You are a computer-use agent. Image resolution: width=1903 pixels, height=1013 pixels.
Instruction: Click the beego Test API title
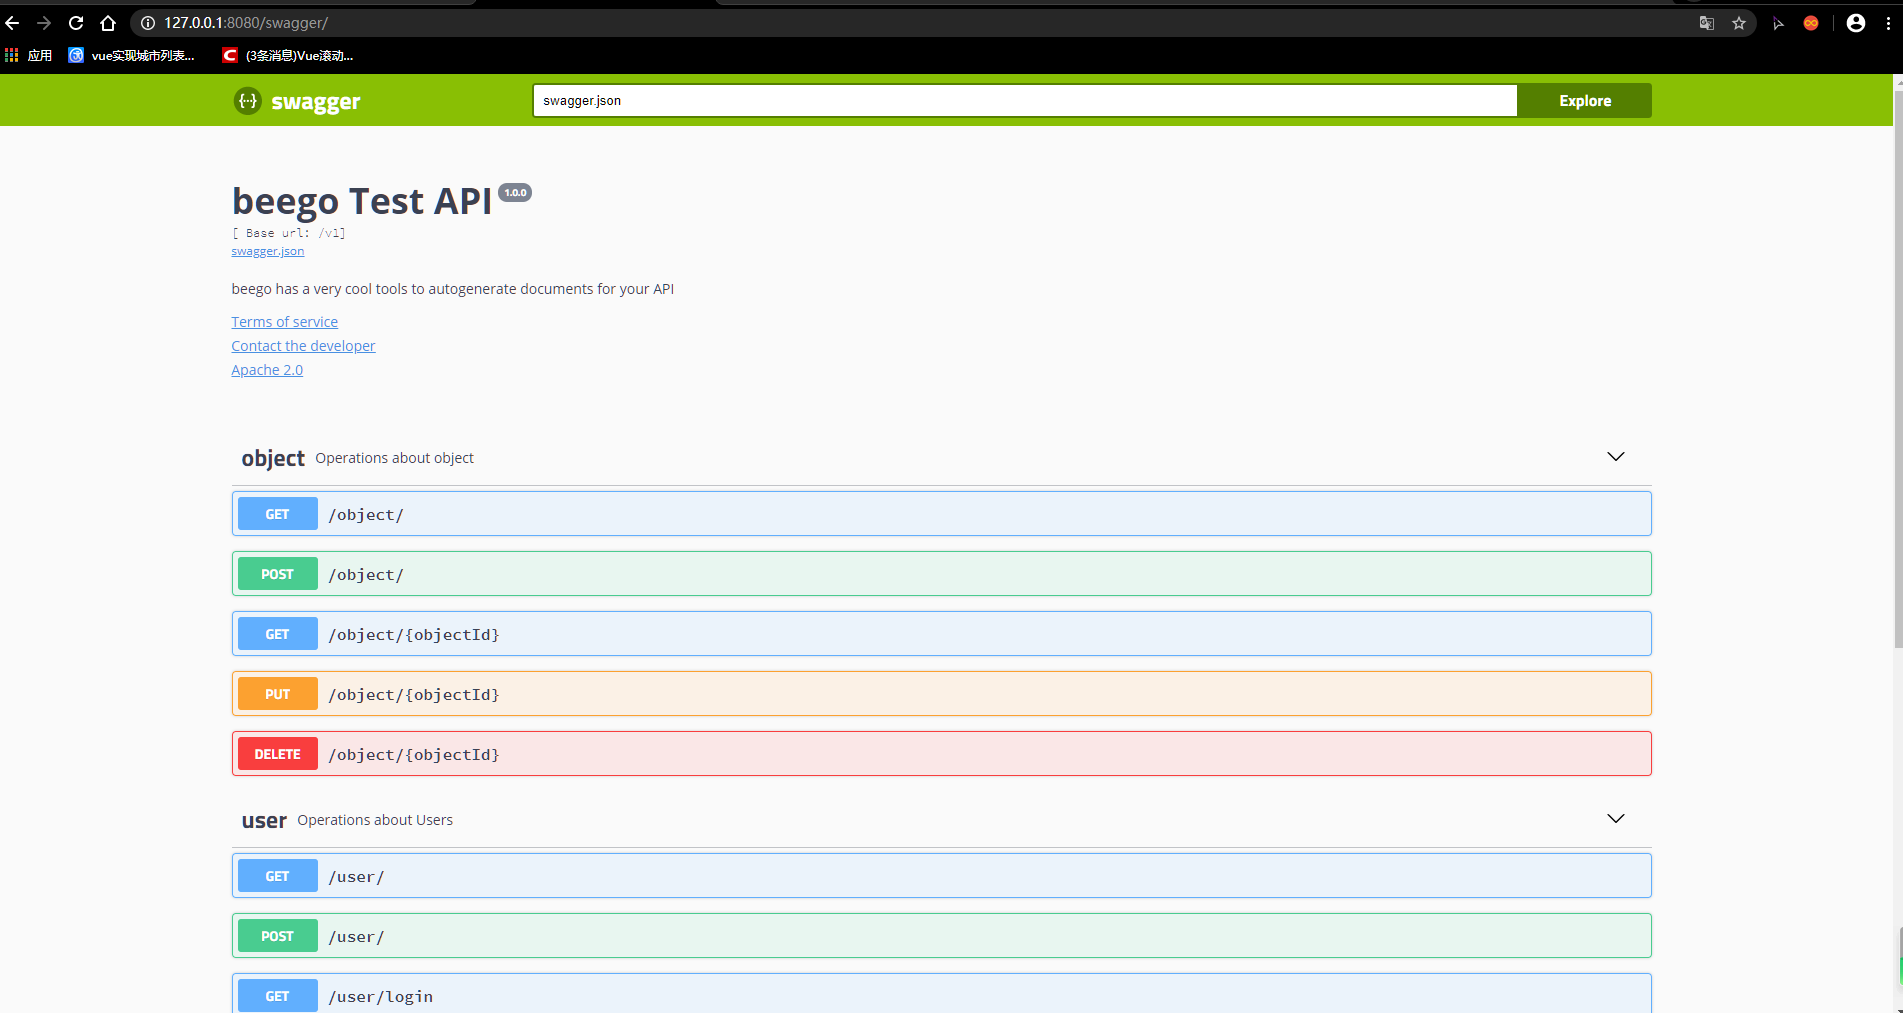(x=362, y=201)
